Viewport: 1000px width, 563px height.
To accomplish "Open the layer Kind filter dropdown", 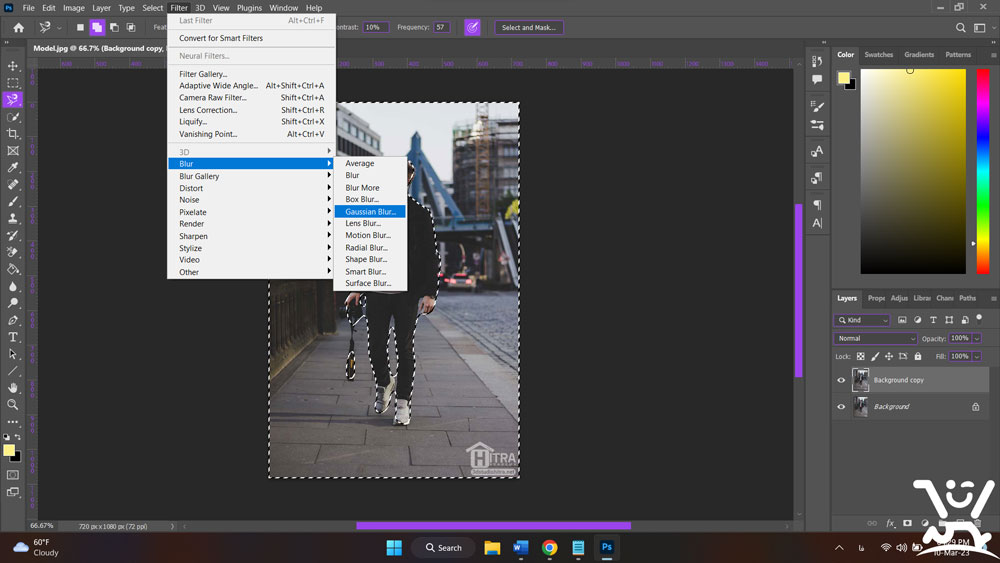I will tap(862, 320).
